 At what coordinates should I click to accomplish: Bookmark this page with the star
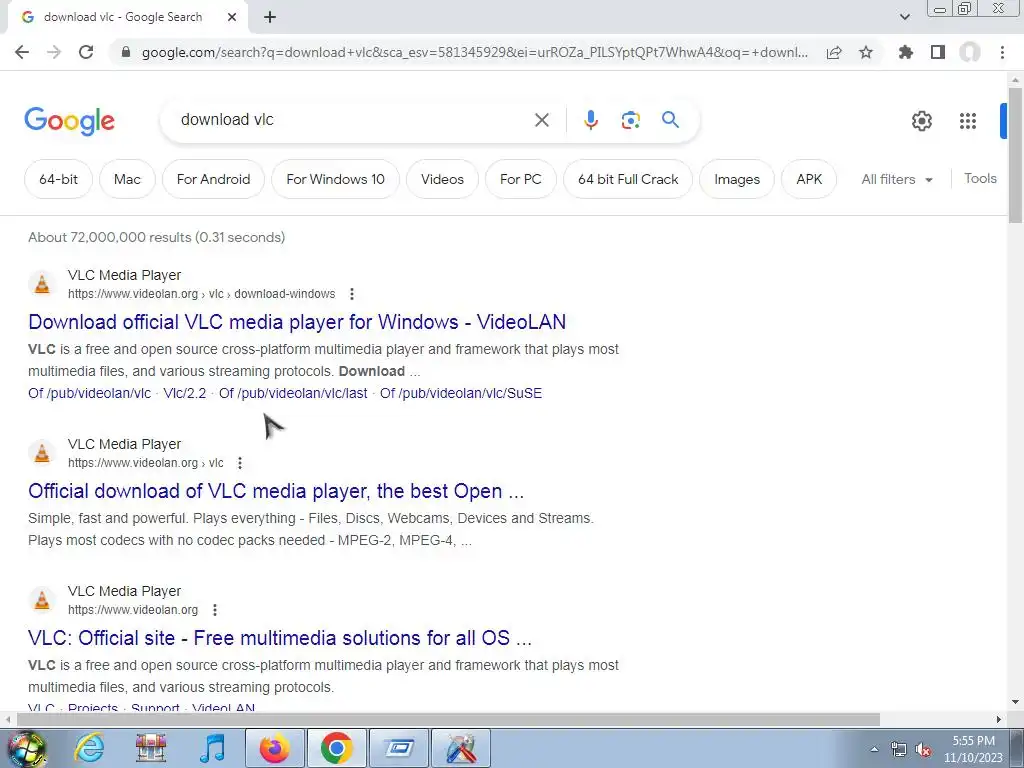point(866,52)
